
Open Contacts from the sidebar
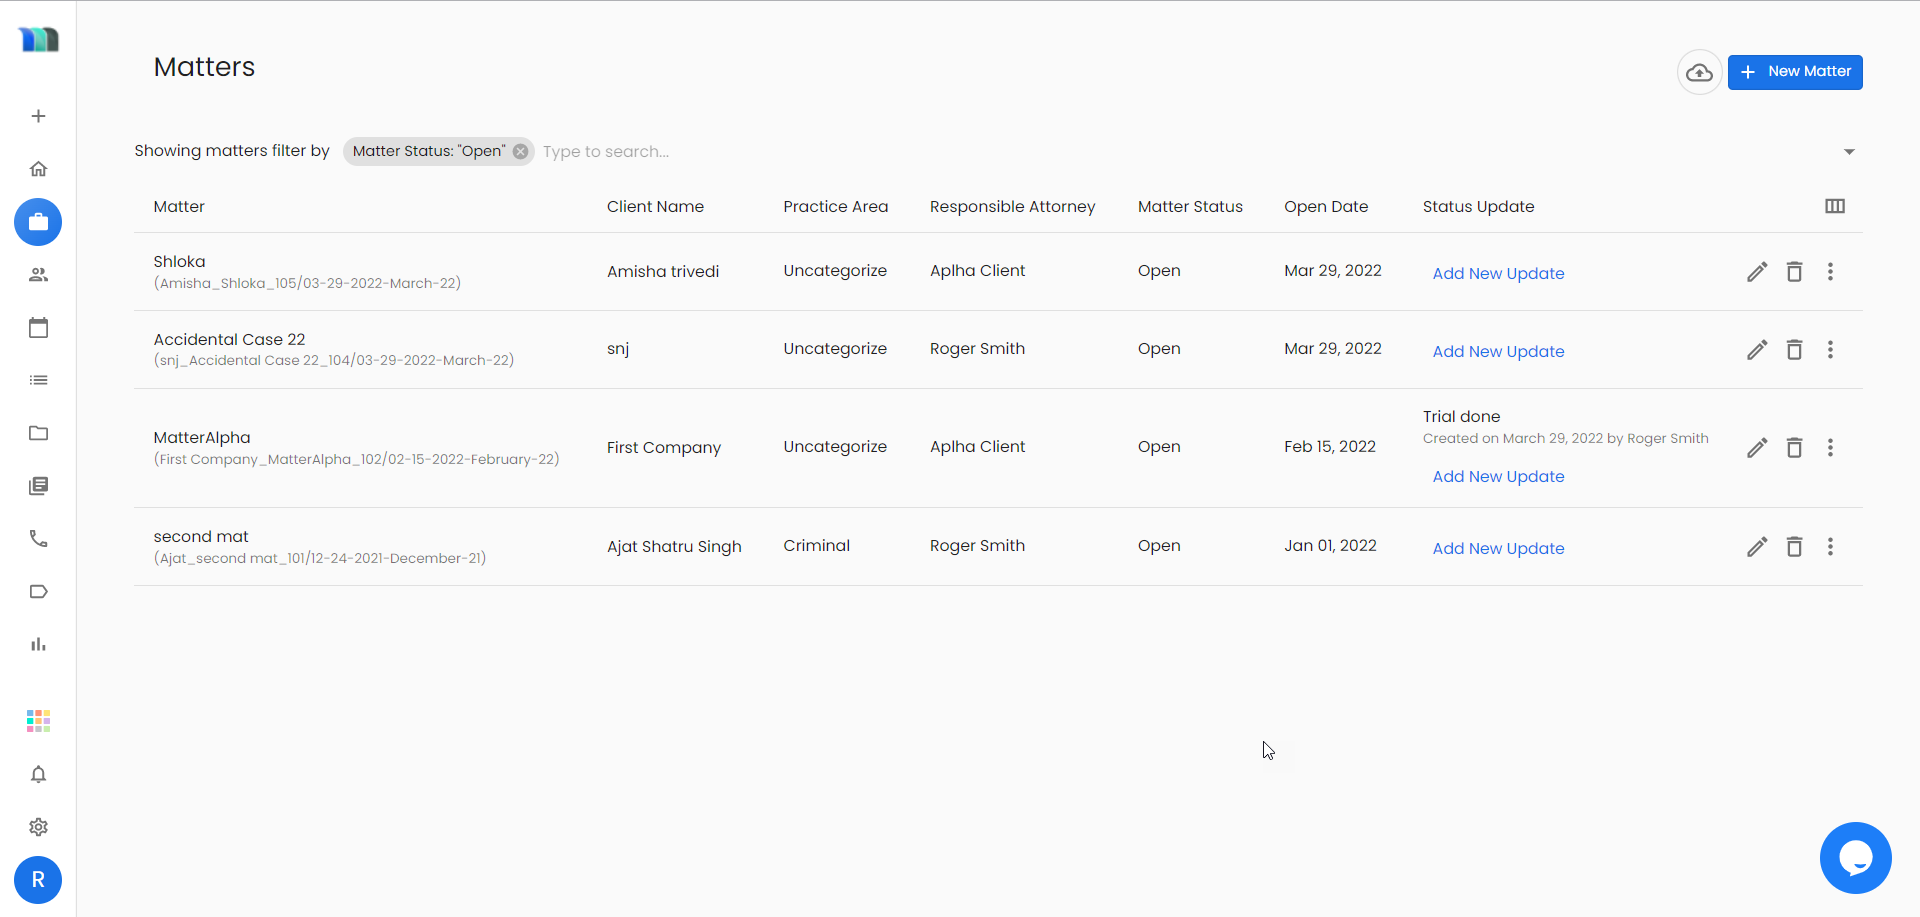[38, 275]
